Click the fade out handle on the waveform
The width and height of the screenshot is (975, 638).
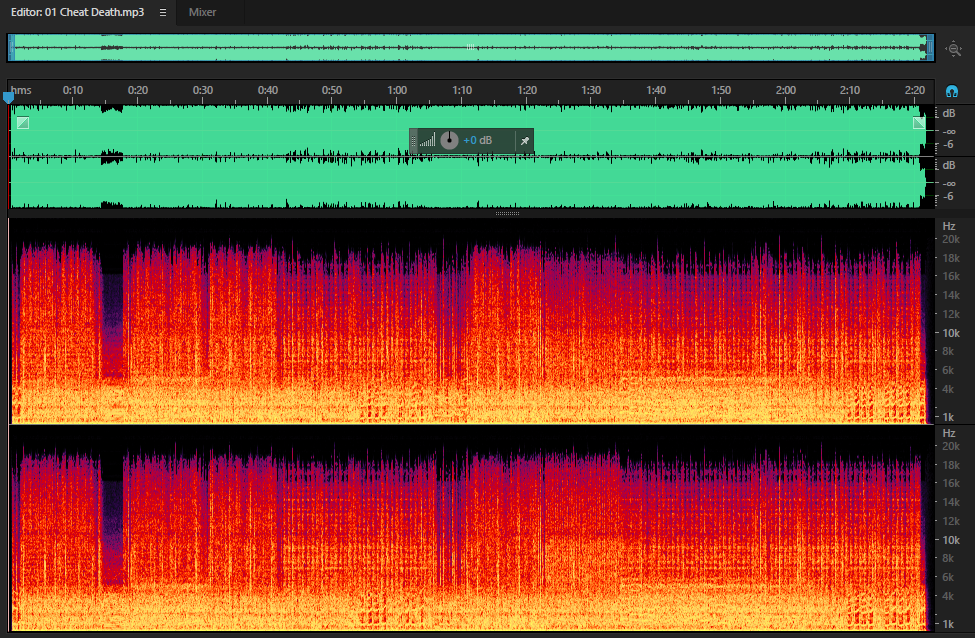[918, 123]
